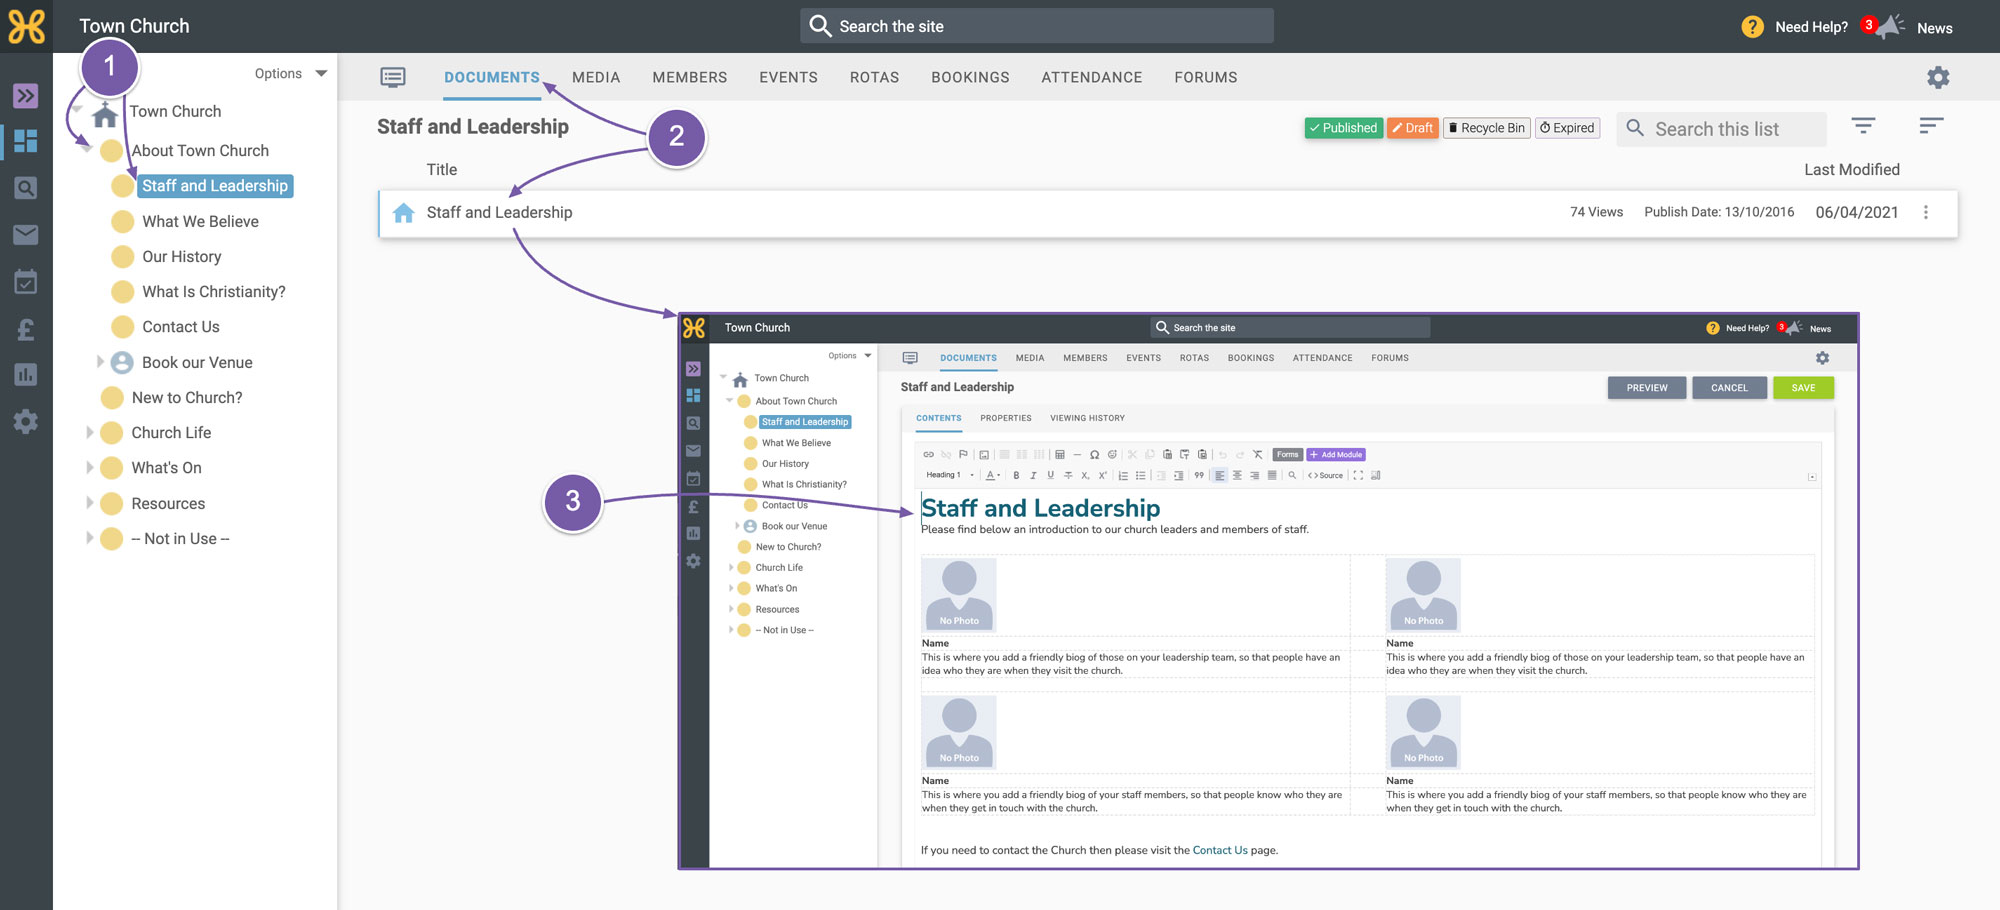The image size is (2000, 910).
Task: Open the Options dropdown in tree panel
Action: [x=290, y=73]
